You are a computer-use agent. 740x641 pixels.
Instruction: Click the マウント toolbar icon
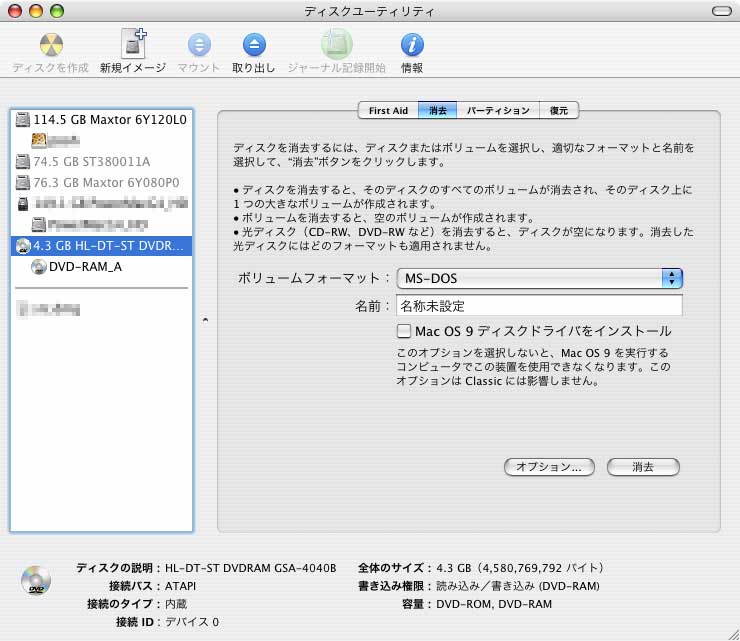pyautogui.click(x=199, y=45)
